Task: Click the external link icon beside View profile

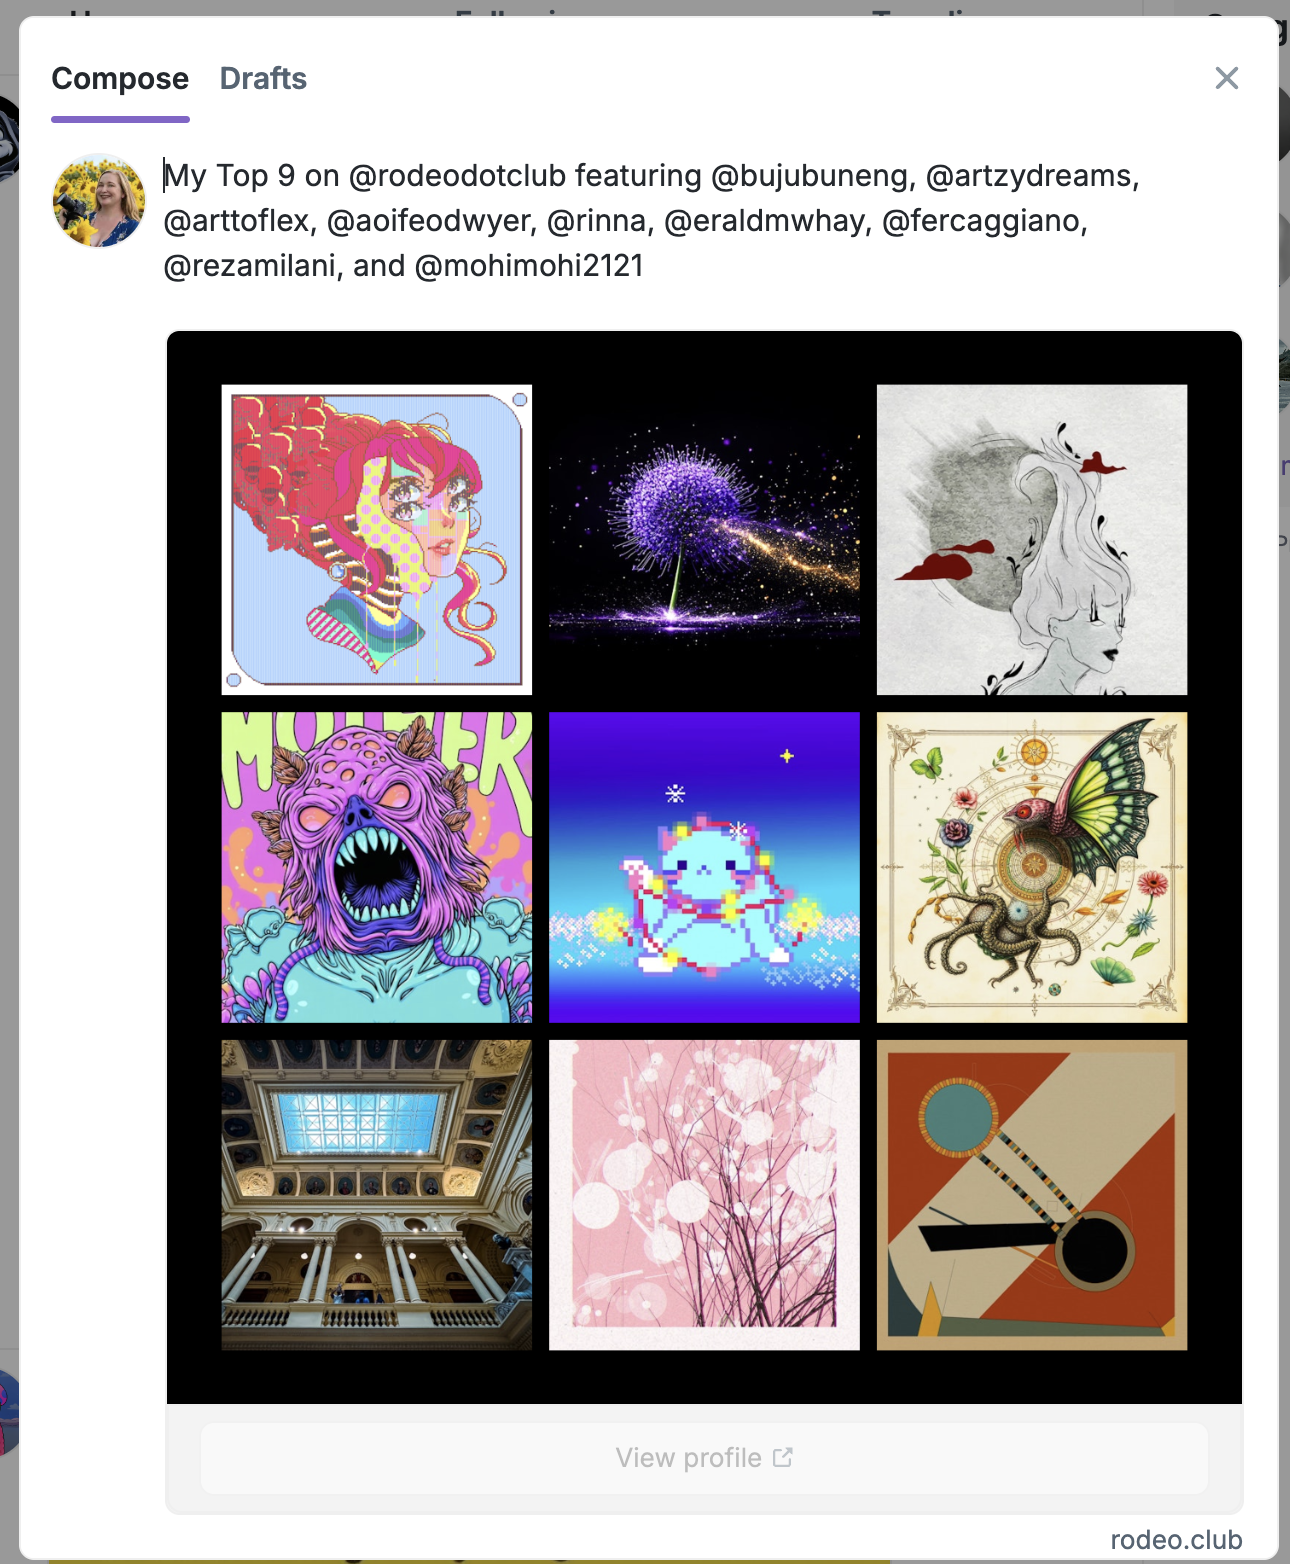Action: point(783,1458)
